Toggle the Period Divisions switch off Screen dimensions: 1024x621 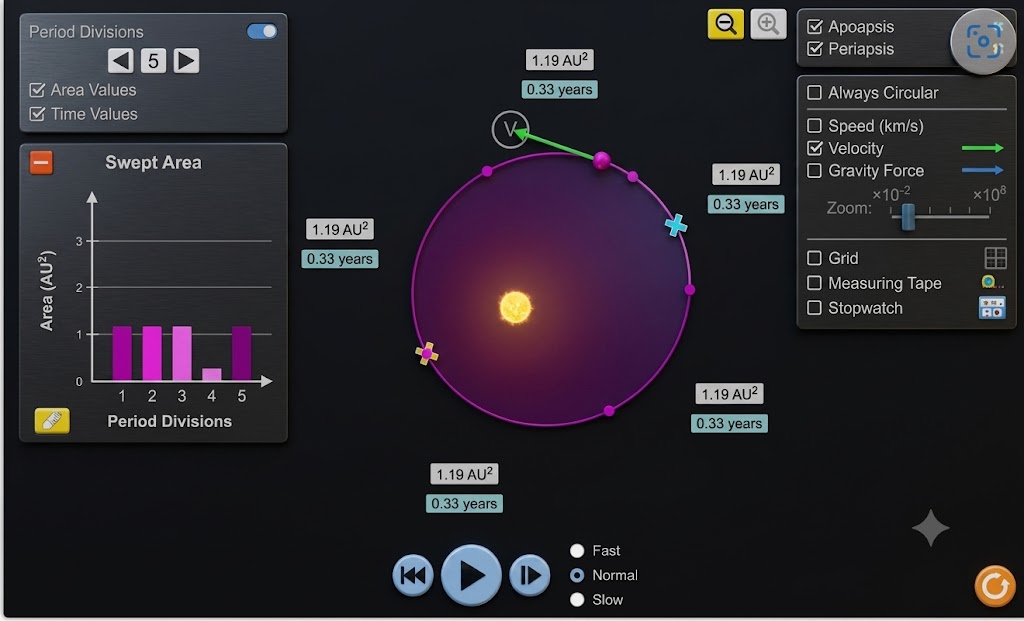tap(262, 31)
